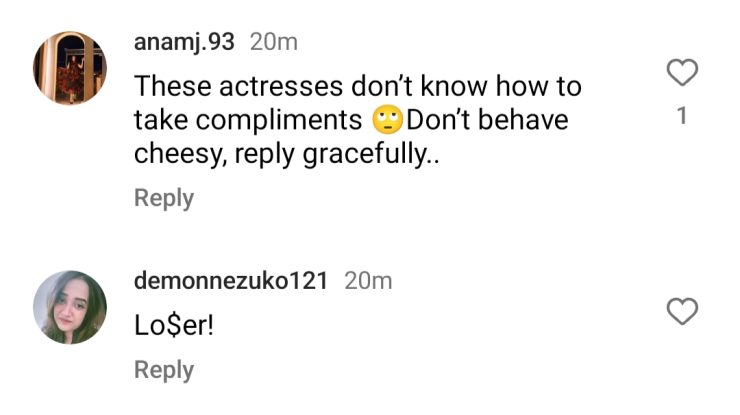Like the comment by anamj.93
The height and width of the screenshot is (415, 740).
pyautogui.click(x=682, y=73)
